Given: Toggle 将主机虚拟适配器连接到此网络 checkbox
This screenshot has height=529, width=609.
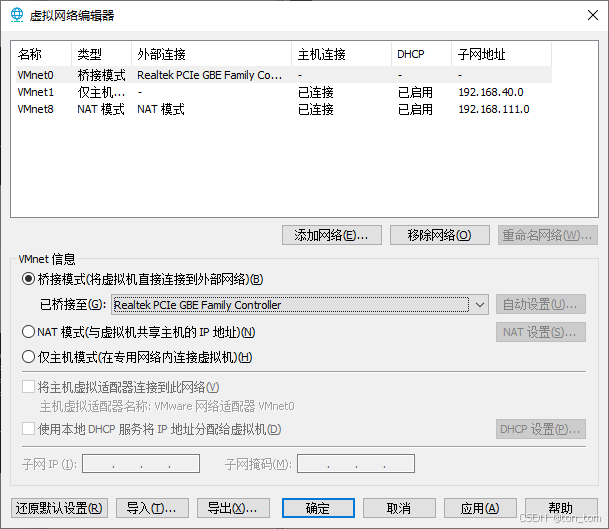Looking at the screenshot, I should (x=28, y=387).
